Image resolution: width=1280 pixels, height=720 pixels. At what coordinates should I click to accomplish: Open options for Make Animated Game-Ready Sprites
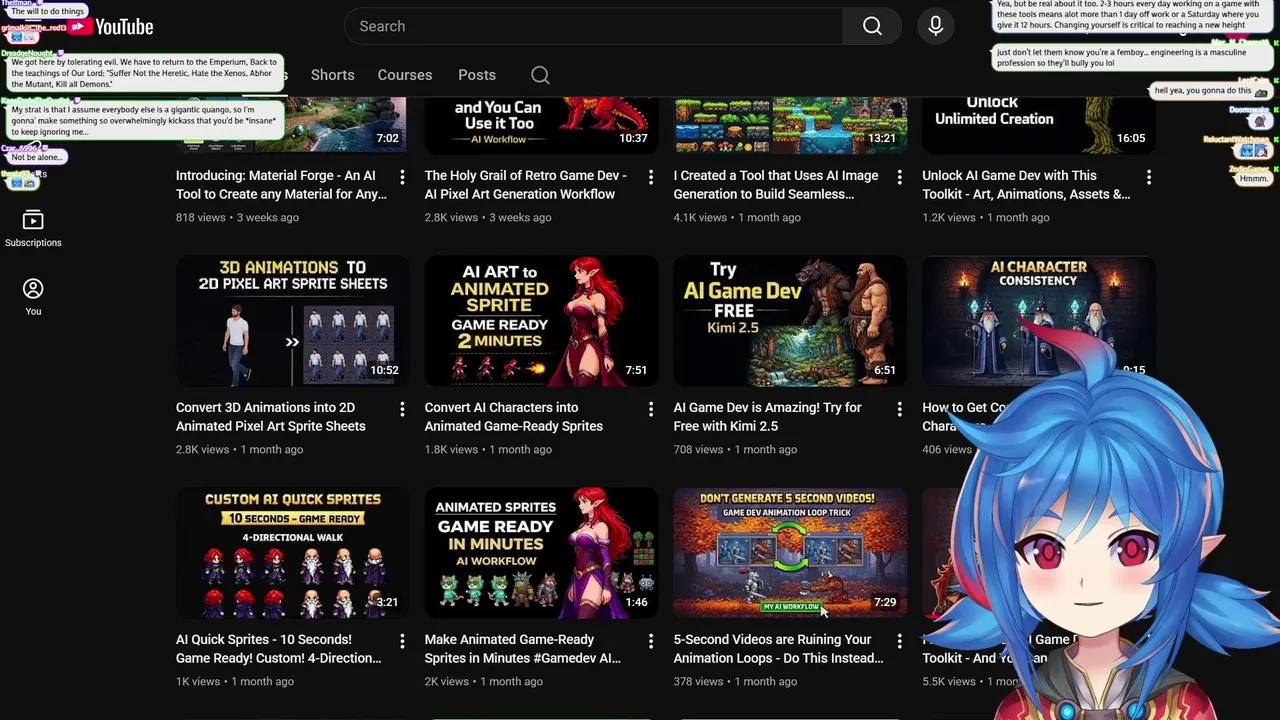651,641
